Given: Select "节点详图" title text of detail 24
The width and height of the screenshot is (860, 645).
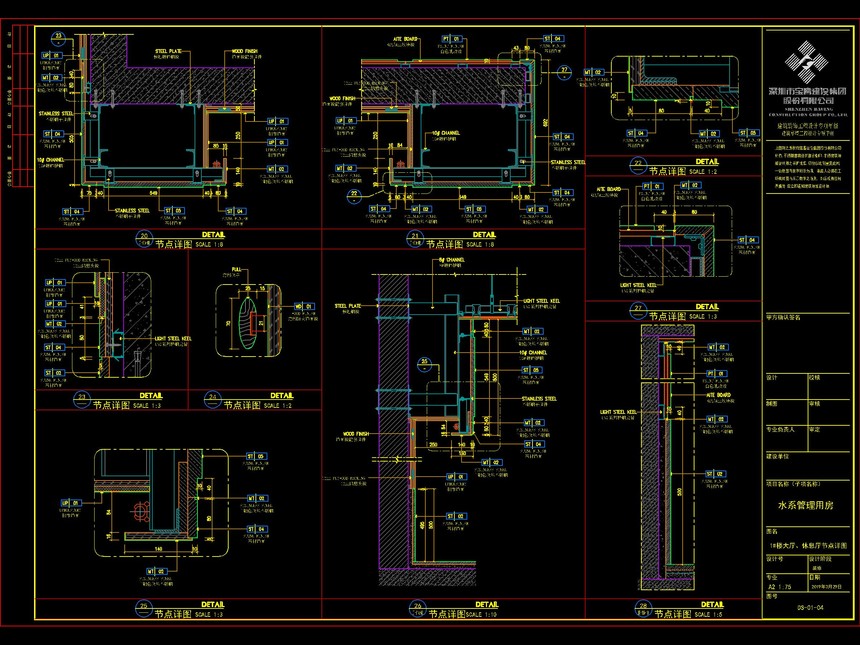Looking at the screenshot, I should click(242, 405).
